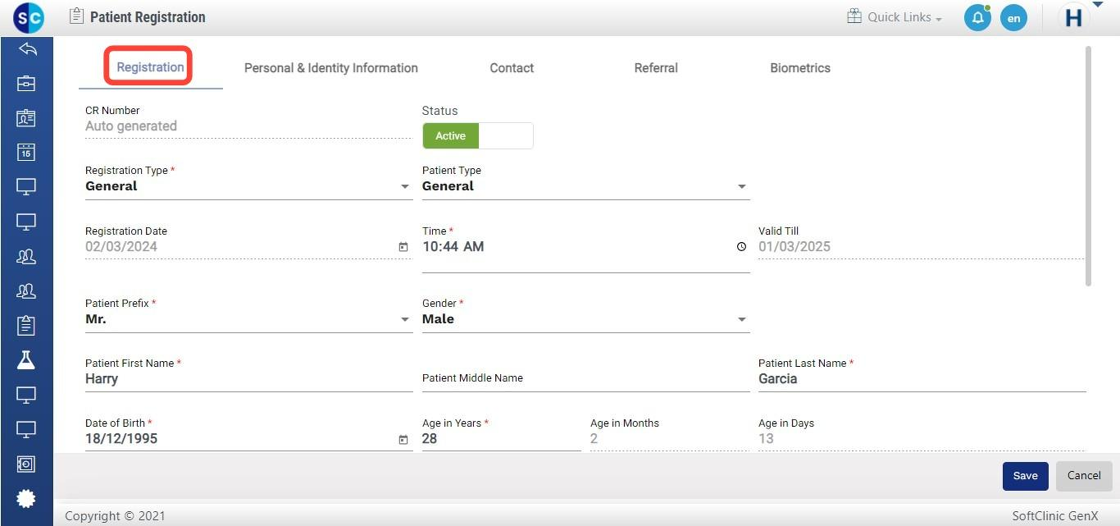Expand the arrow next to the H avatar
Viewport: 1120px width, 526px height.
(x=1097, y=5)
